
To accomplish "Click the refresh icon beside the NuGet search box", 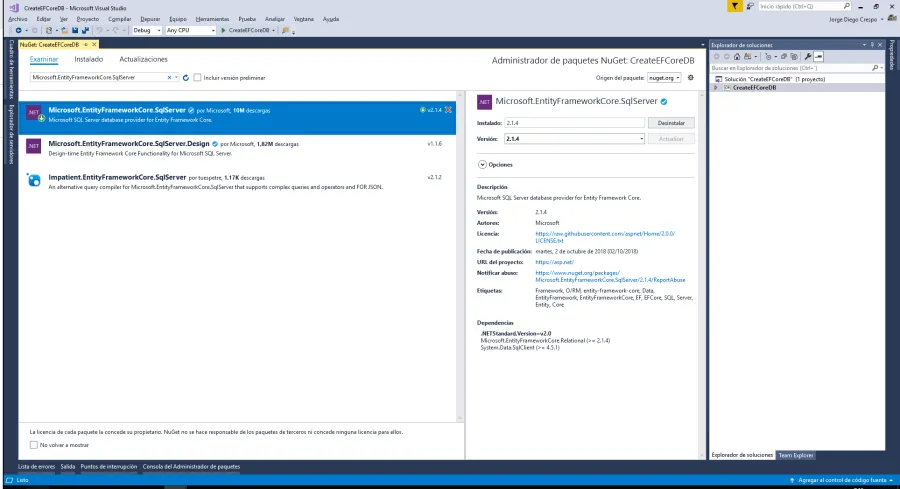I will point(185,77).
